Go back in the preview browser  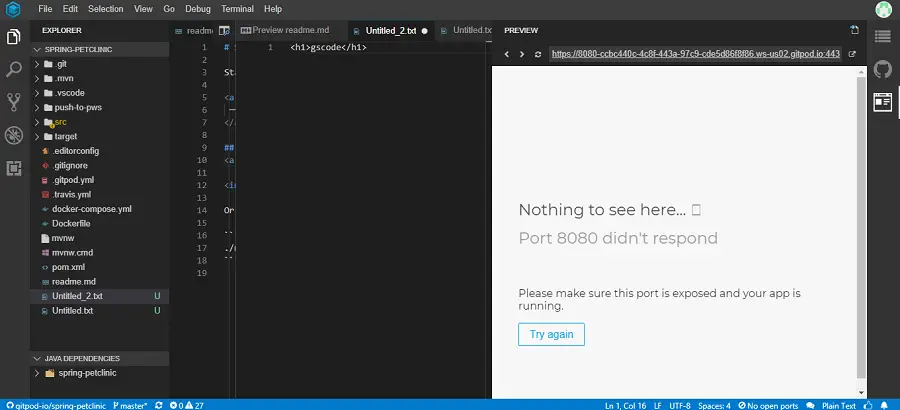(507, 54)
